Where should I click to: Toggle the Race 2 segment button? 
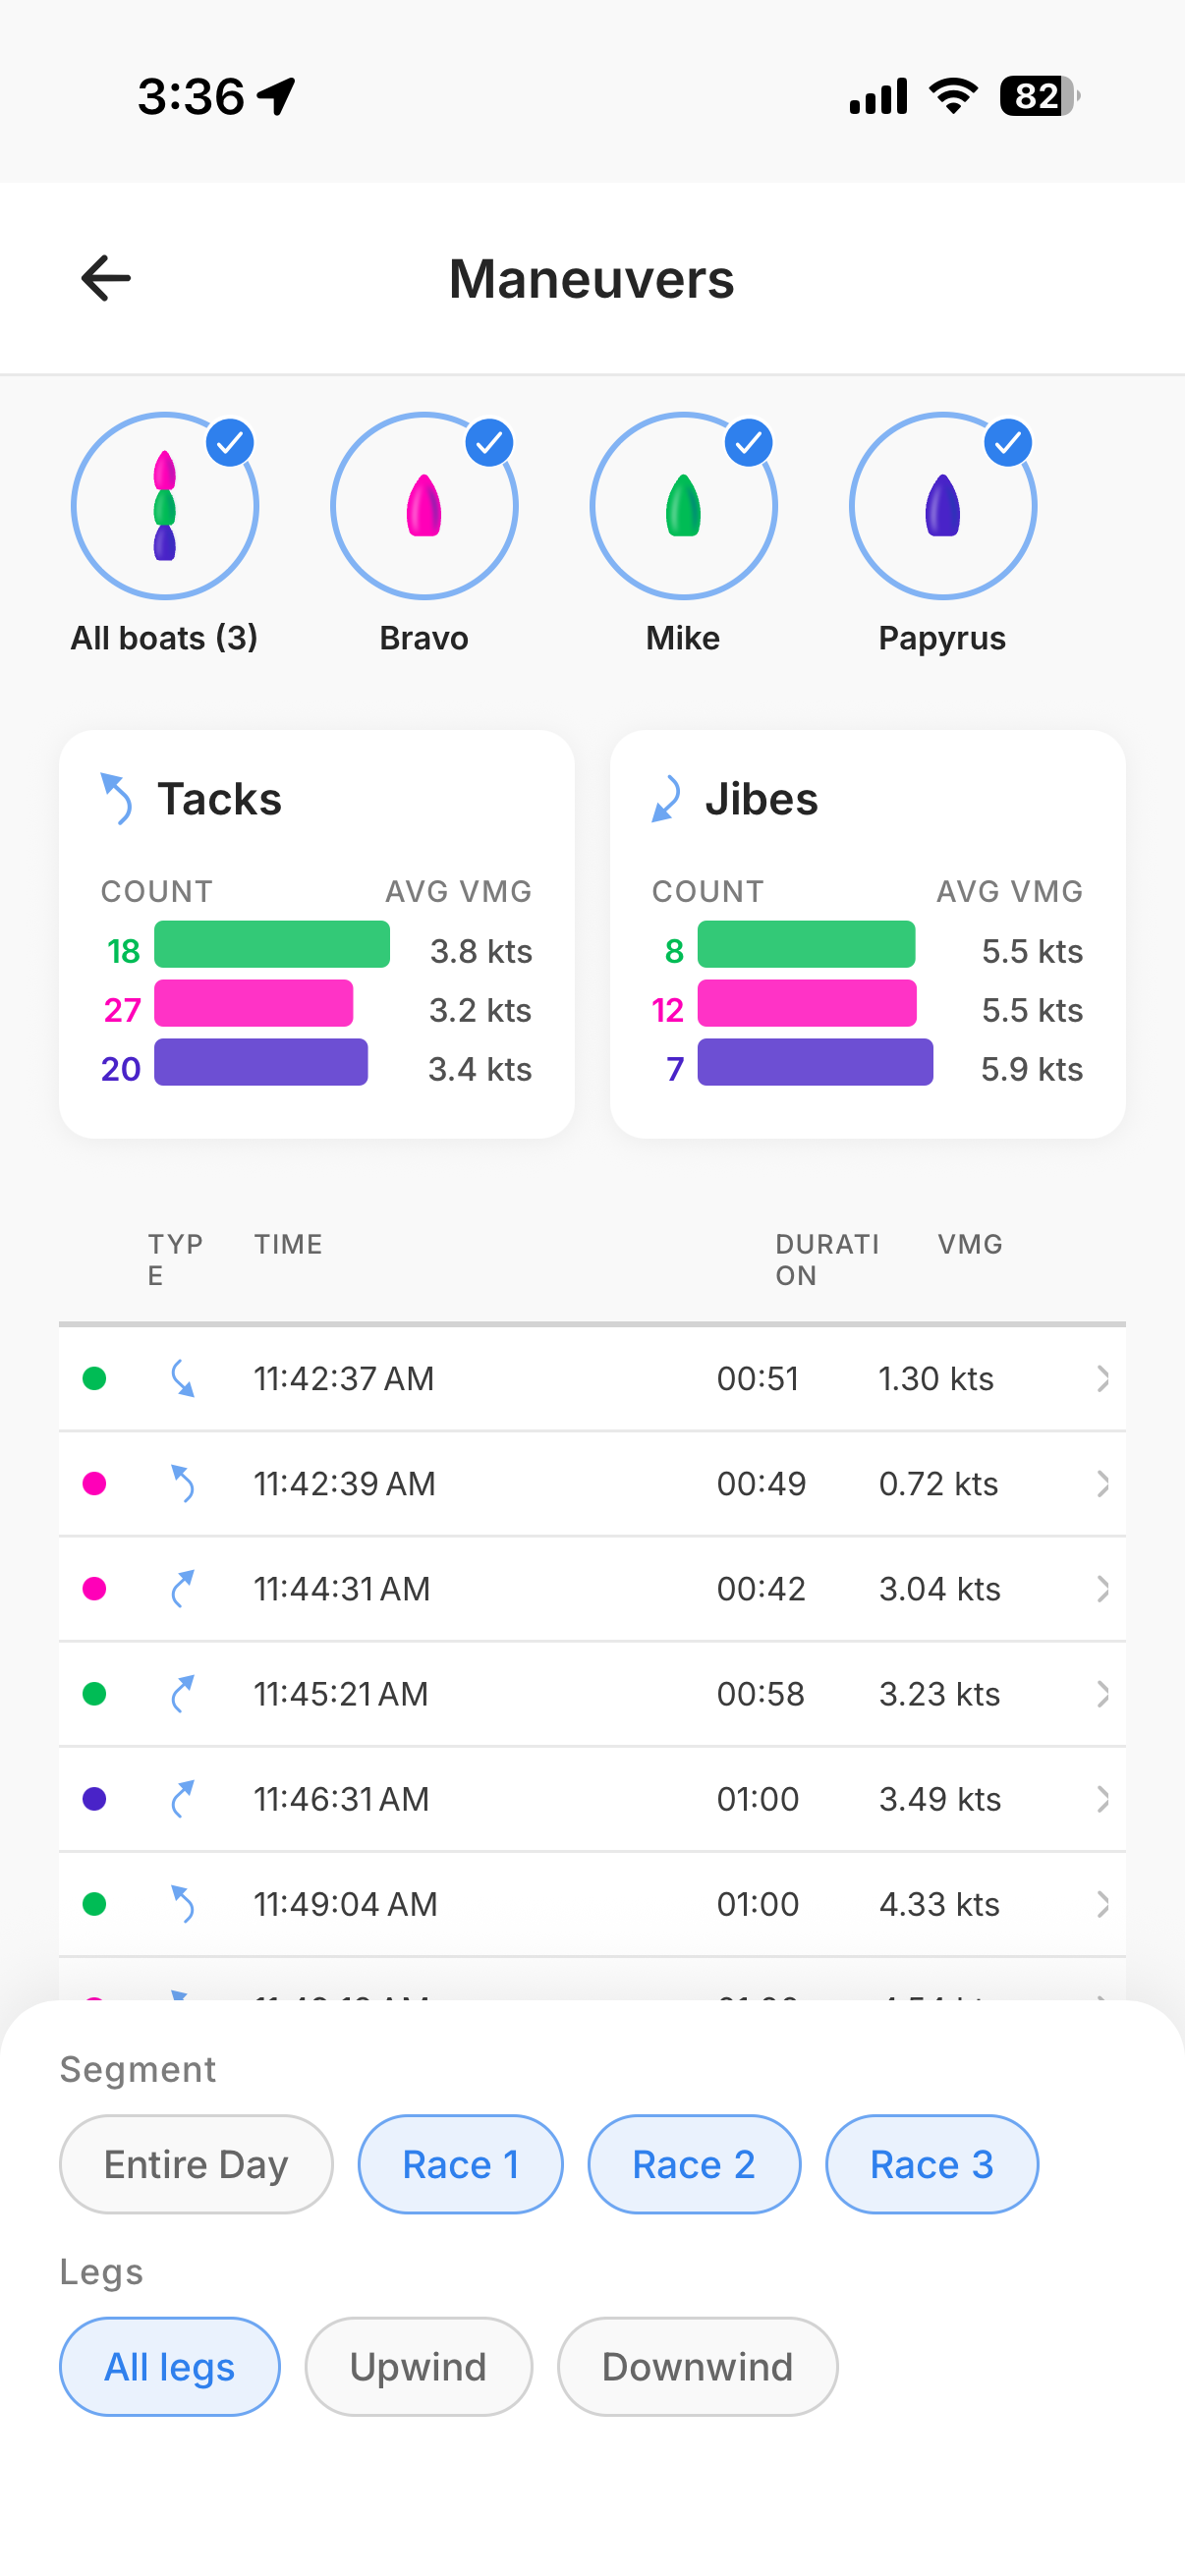tap(693, 2164)
